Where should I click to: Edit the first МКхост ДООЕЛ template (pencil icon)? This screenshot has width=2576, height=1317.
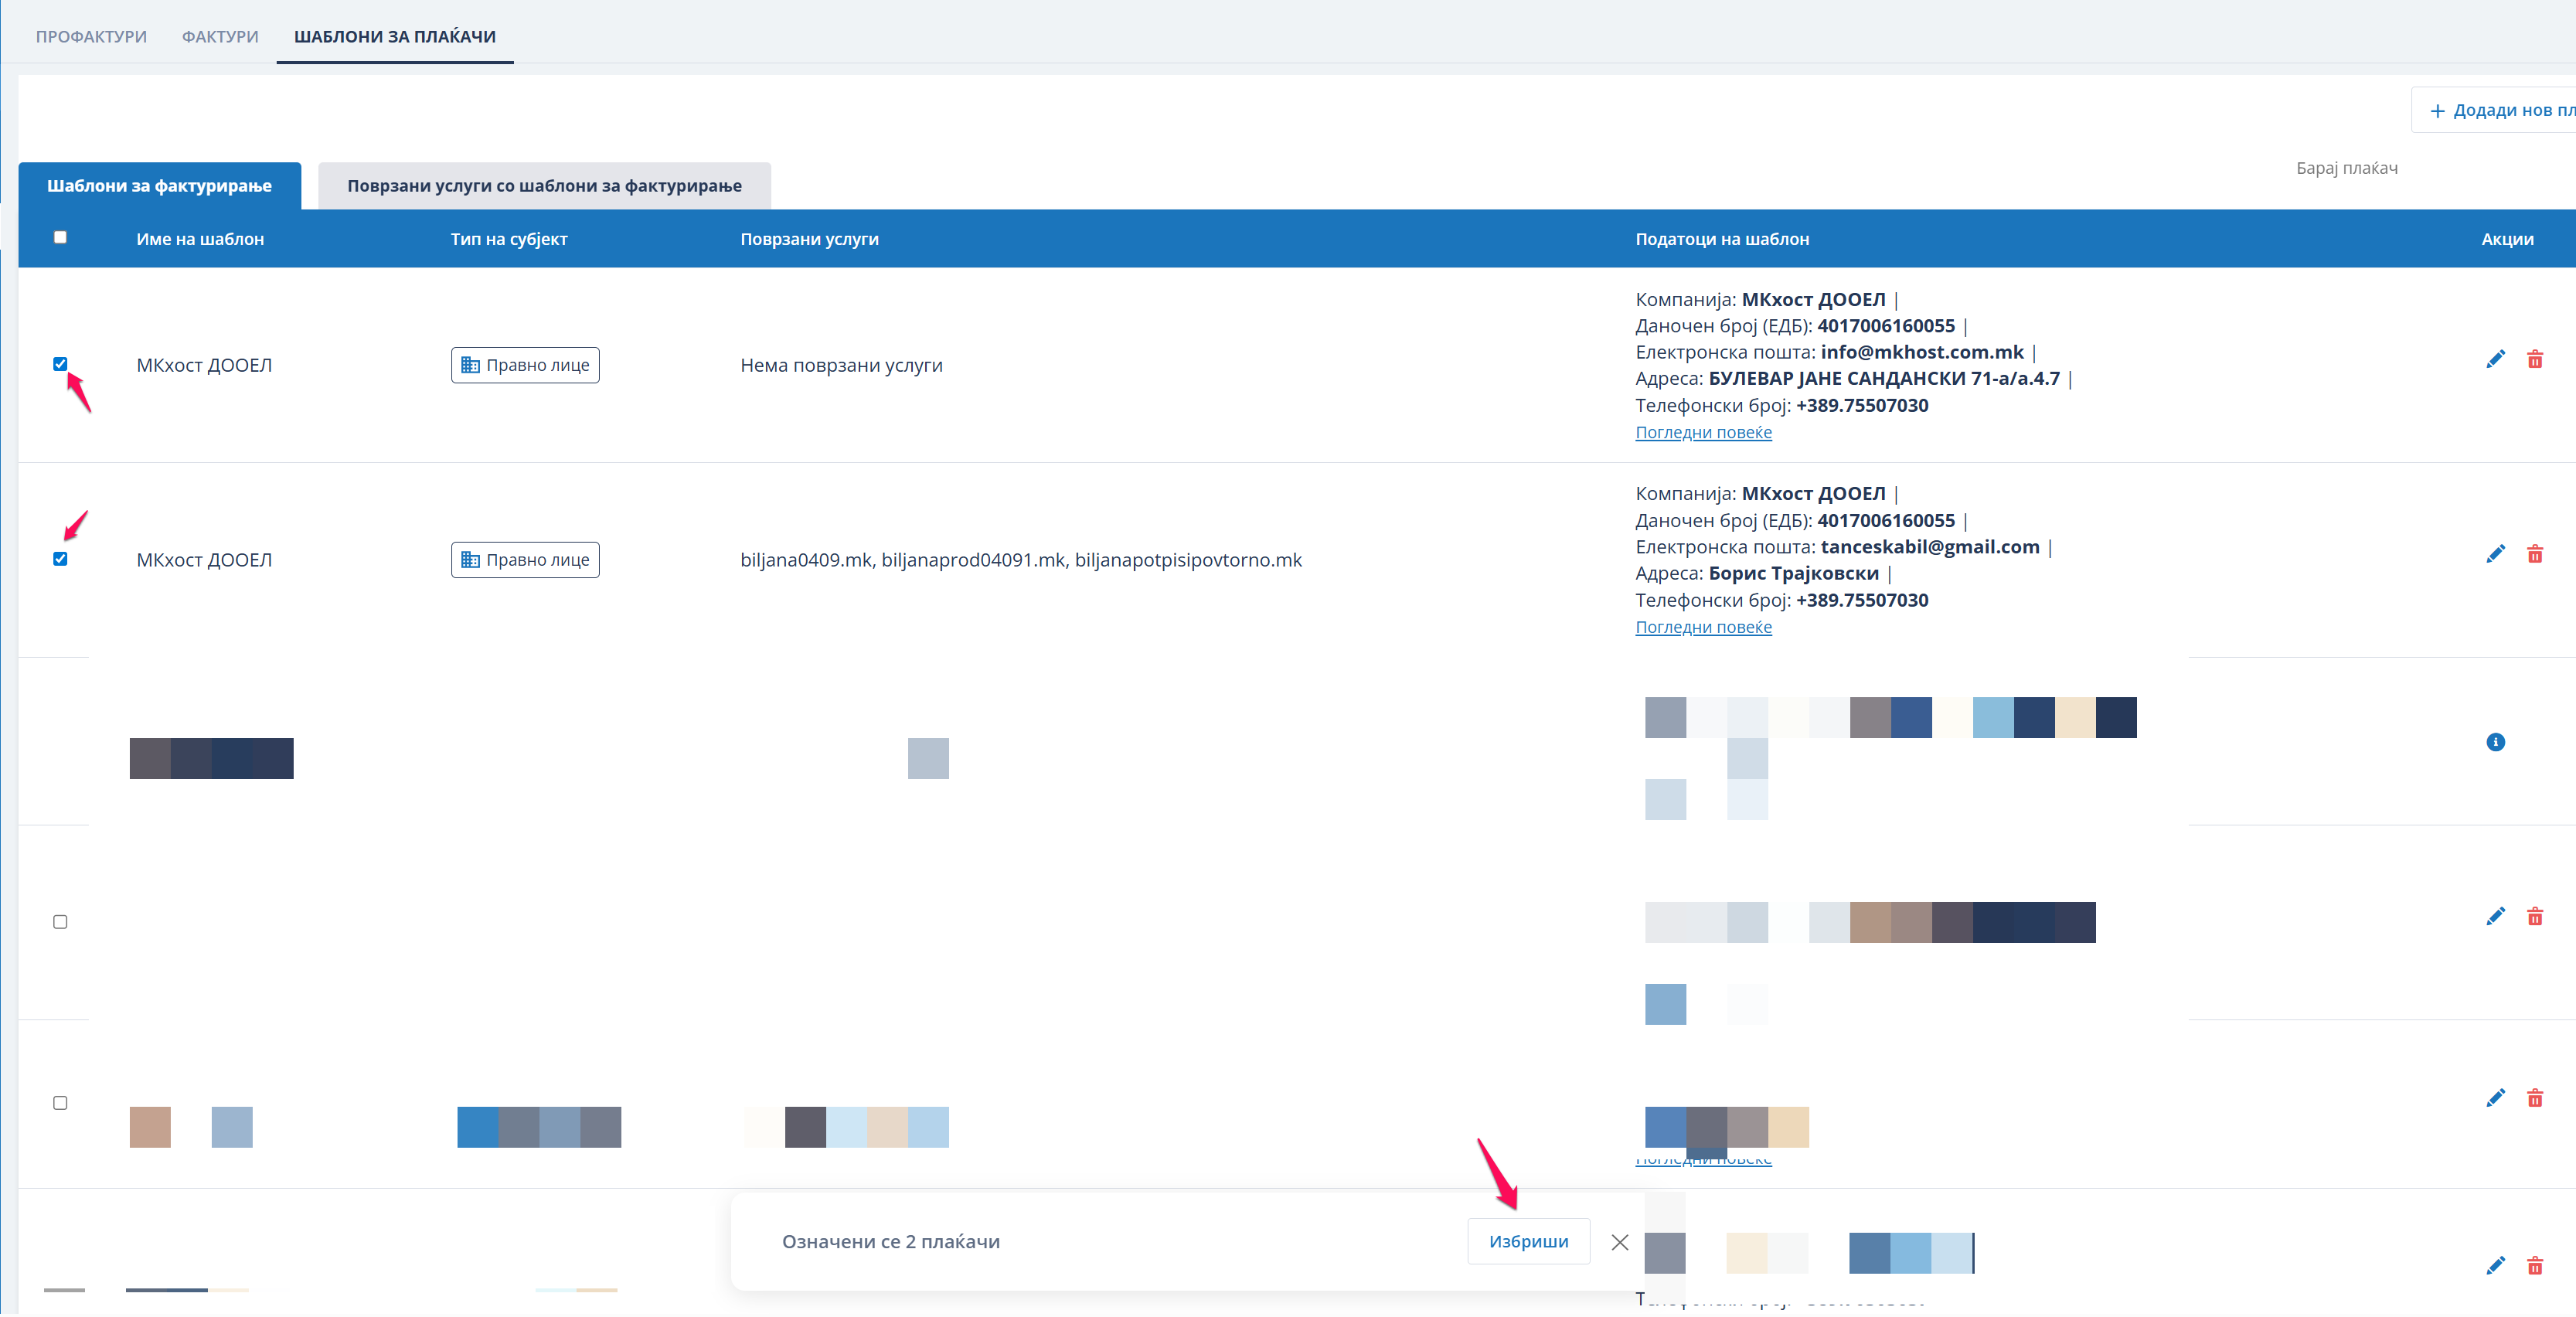click(x=2495, y=359)
